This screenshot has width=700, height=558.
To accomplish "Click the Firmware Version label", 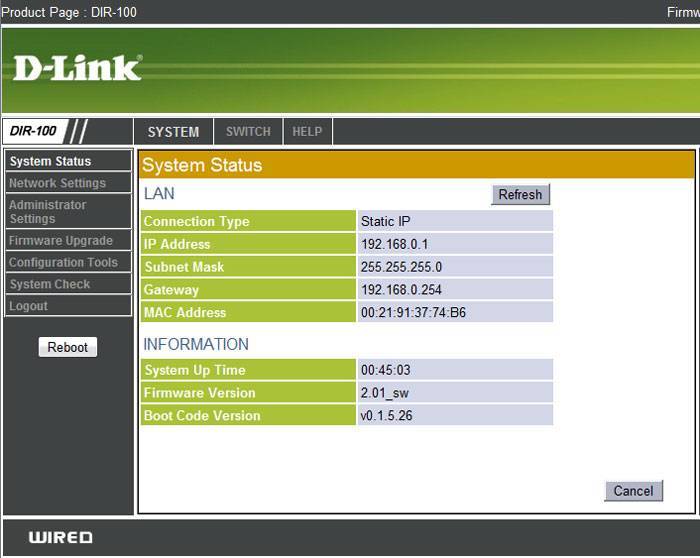I will point(248,393).
